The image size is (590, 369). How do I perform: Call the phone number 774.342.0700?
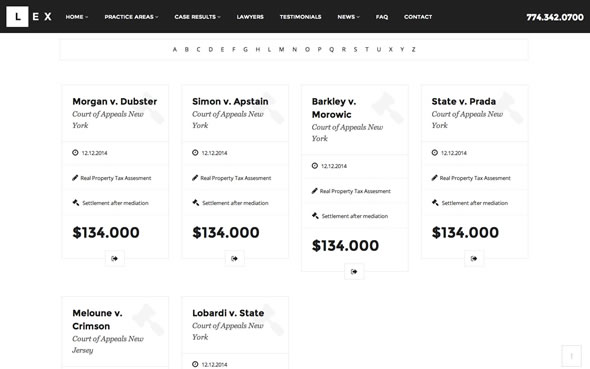click(555, 17)
